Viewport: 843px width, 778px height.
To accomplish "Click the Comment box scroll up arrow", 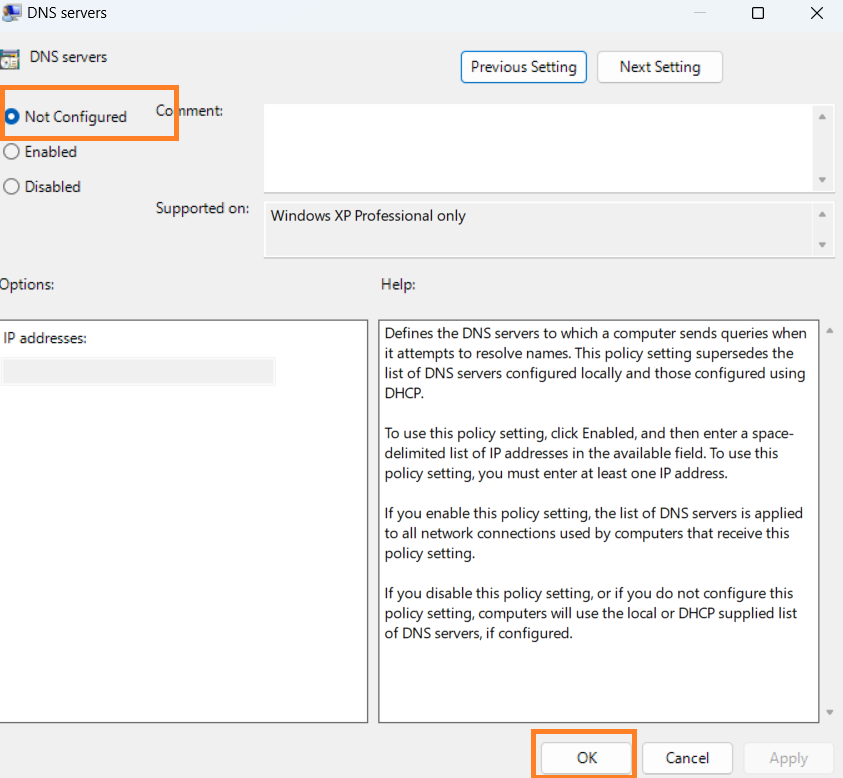I will pyautogui.click(x=822, y=117).
